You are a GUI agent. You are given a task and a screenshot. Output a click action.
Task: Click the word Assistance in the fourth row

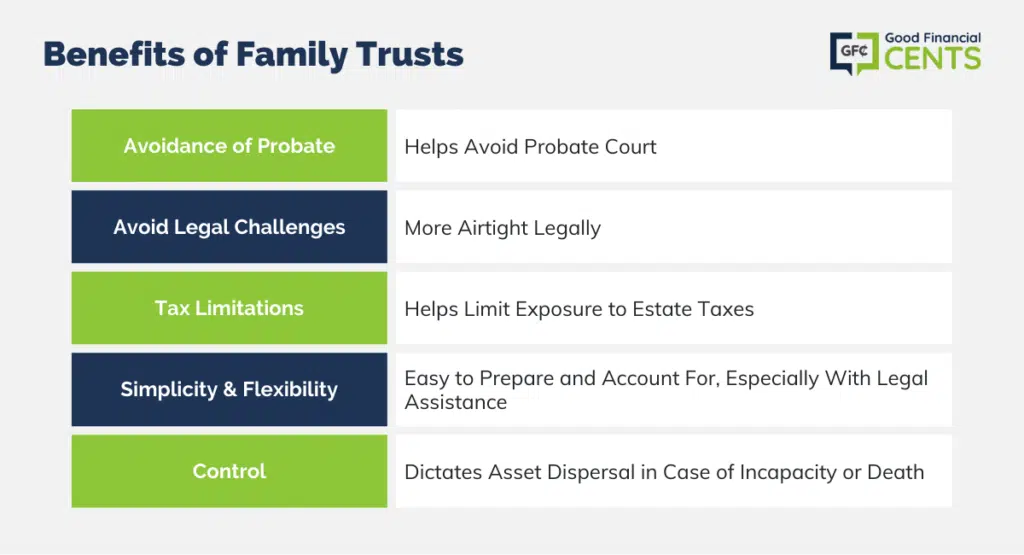(x=456, y=402)
